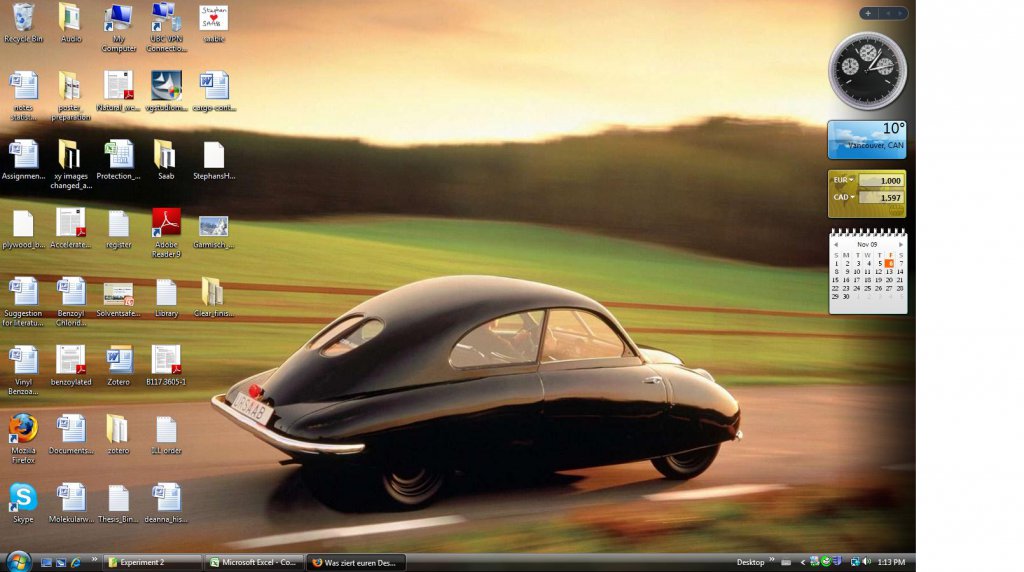
Task: Open the CAD currency dropdown
Action: [x=843, y=197]
